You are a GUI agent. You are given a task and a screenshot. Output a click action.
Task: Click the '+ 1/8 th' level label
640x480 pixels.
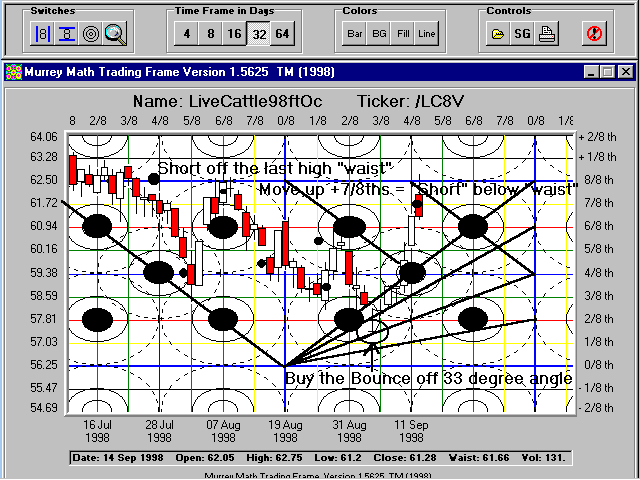point(598,158)
